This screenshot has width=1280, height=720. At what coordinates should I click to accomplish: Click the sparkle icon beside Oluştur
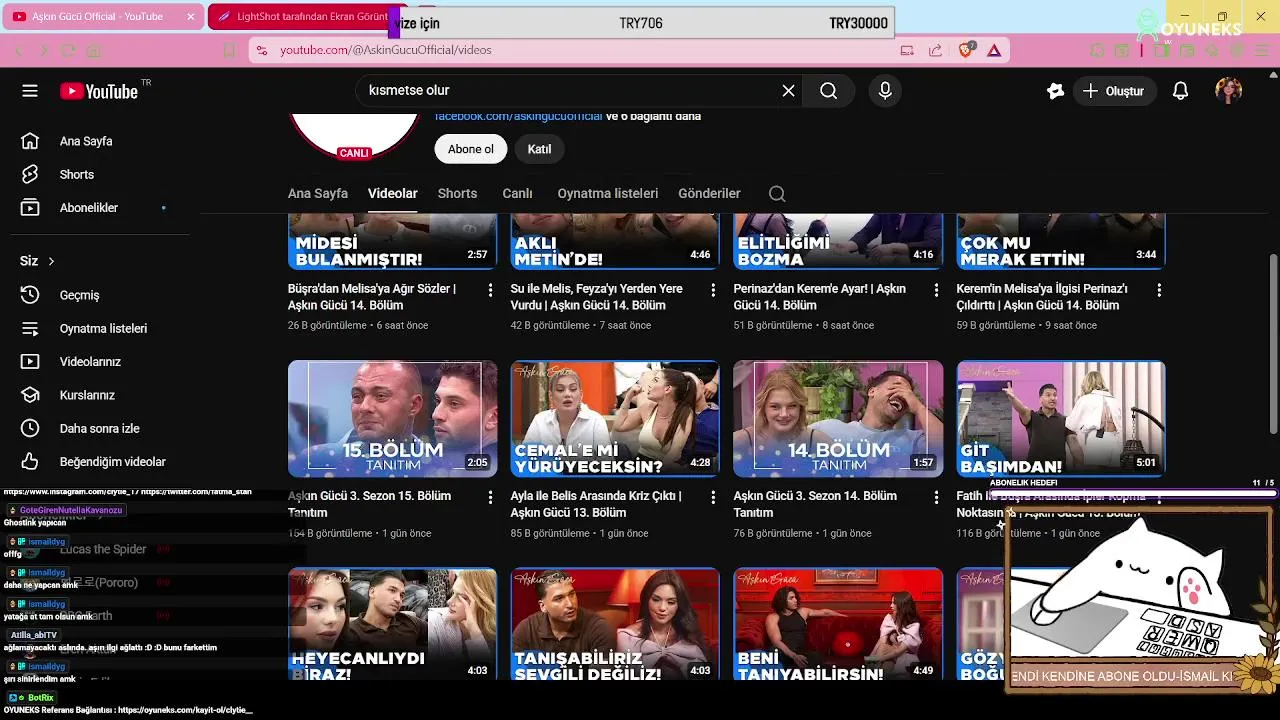click(1055, 91)
